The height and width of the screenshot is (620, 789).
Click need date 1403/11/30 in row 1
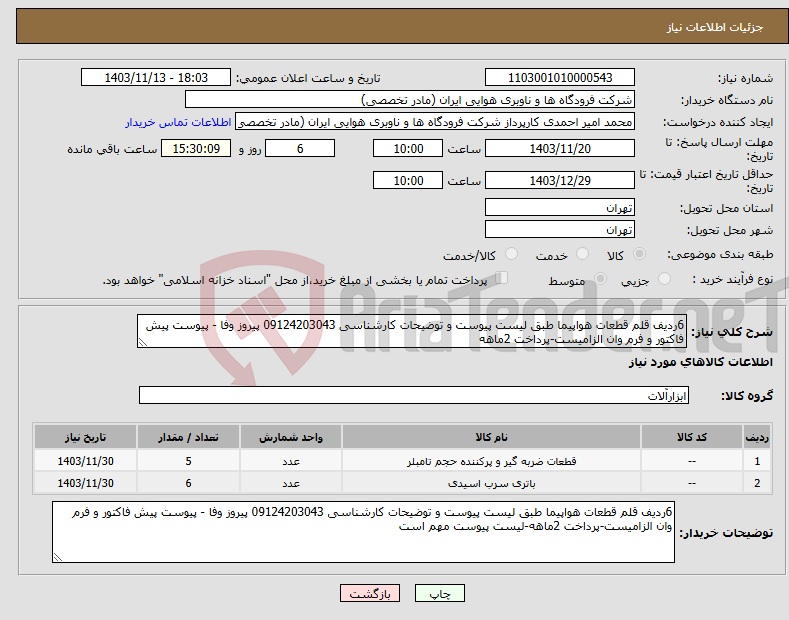[x=85, y=460]
